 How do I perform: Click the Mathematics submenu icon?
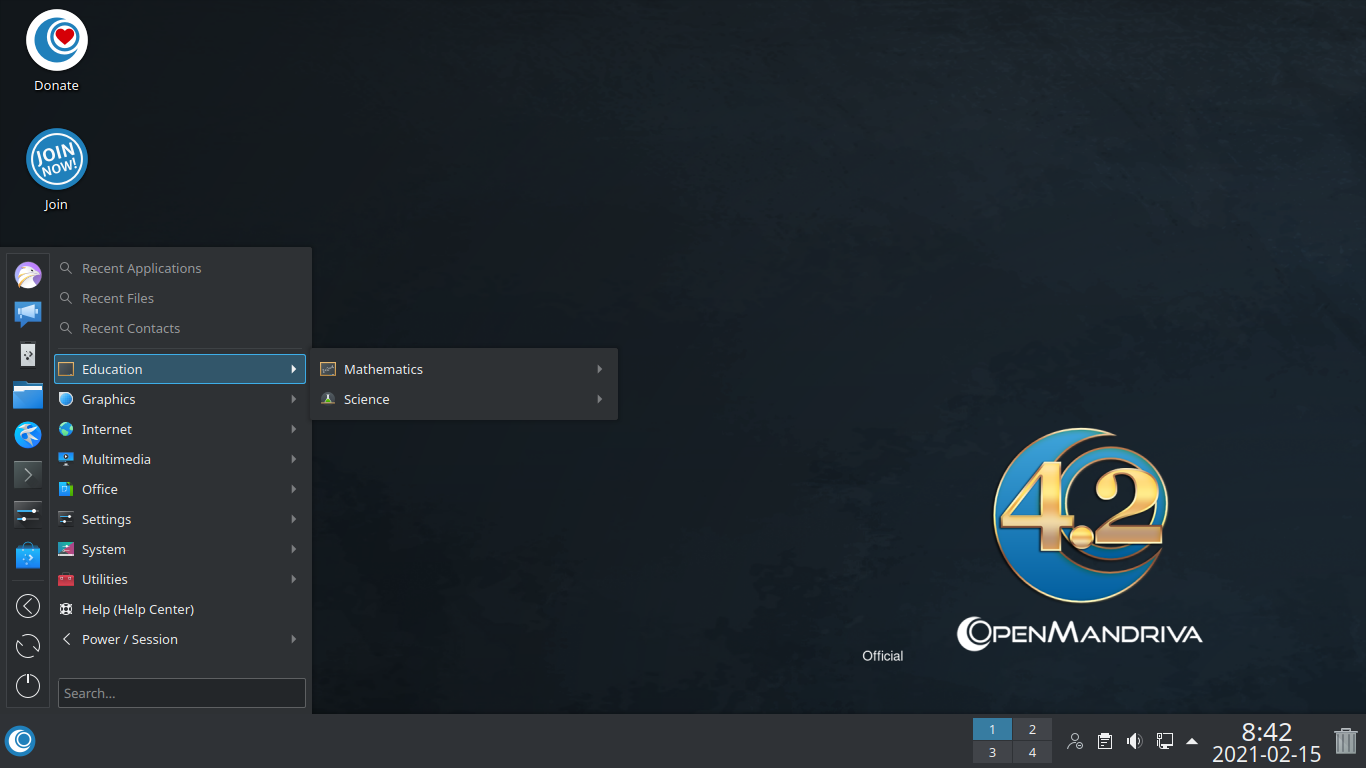328,369
